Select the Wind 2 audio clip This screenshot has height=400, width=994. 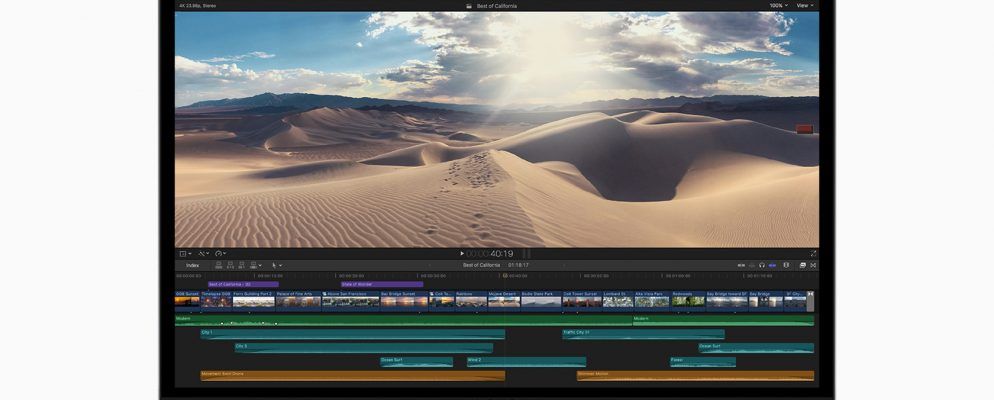point(526,362)
